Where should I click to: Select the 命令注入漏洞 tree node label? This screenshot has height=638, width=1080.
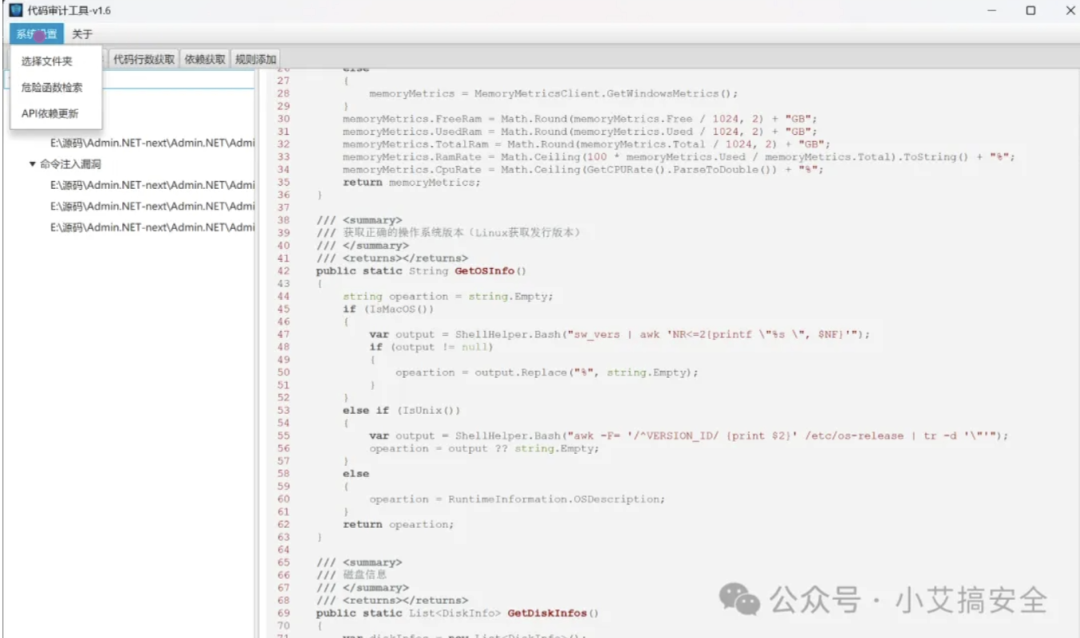[x=70, y=164]
